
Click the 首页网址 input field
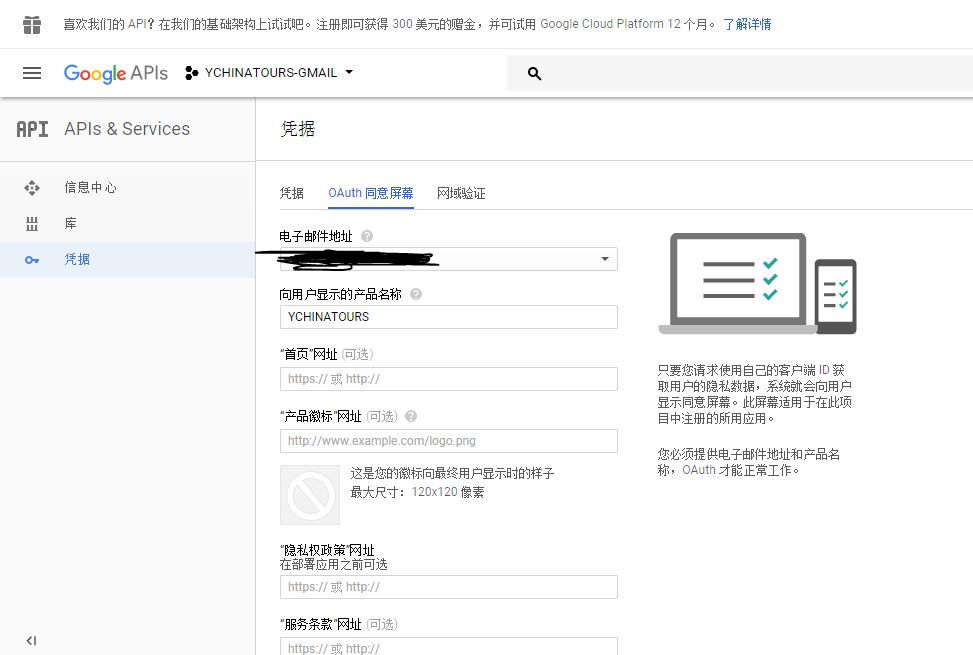(x=449, y=379)
